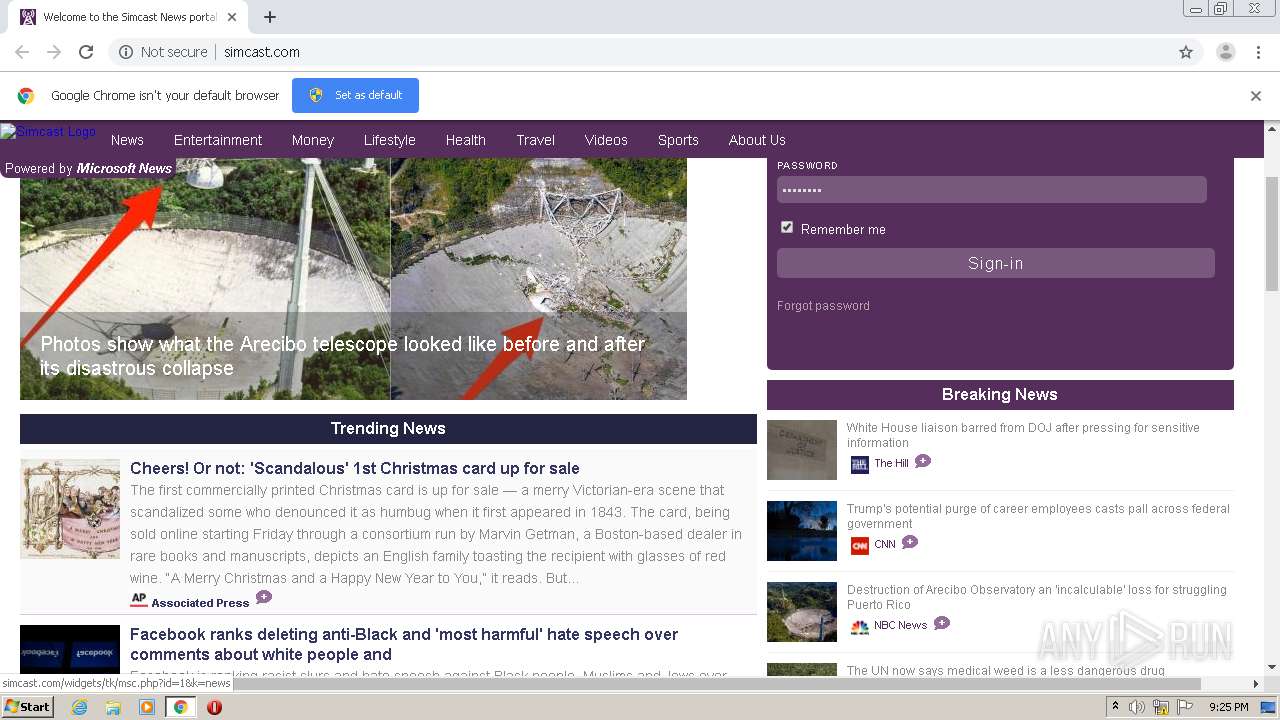The width and height of the screenshot is (1280, 720).
Task: Click the password input field
Action: click(992, 190)
